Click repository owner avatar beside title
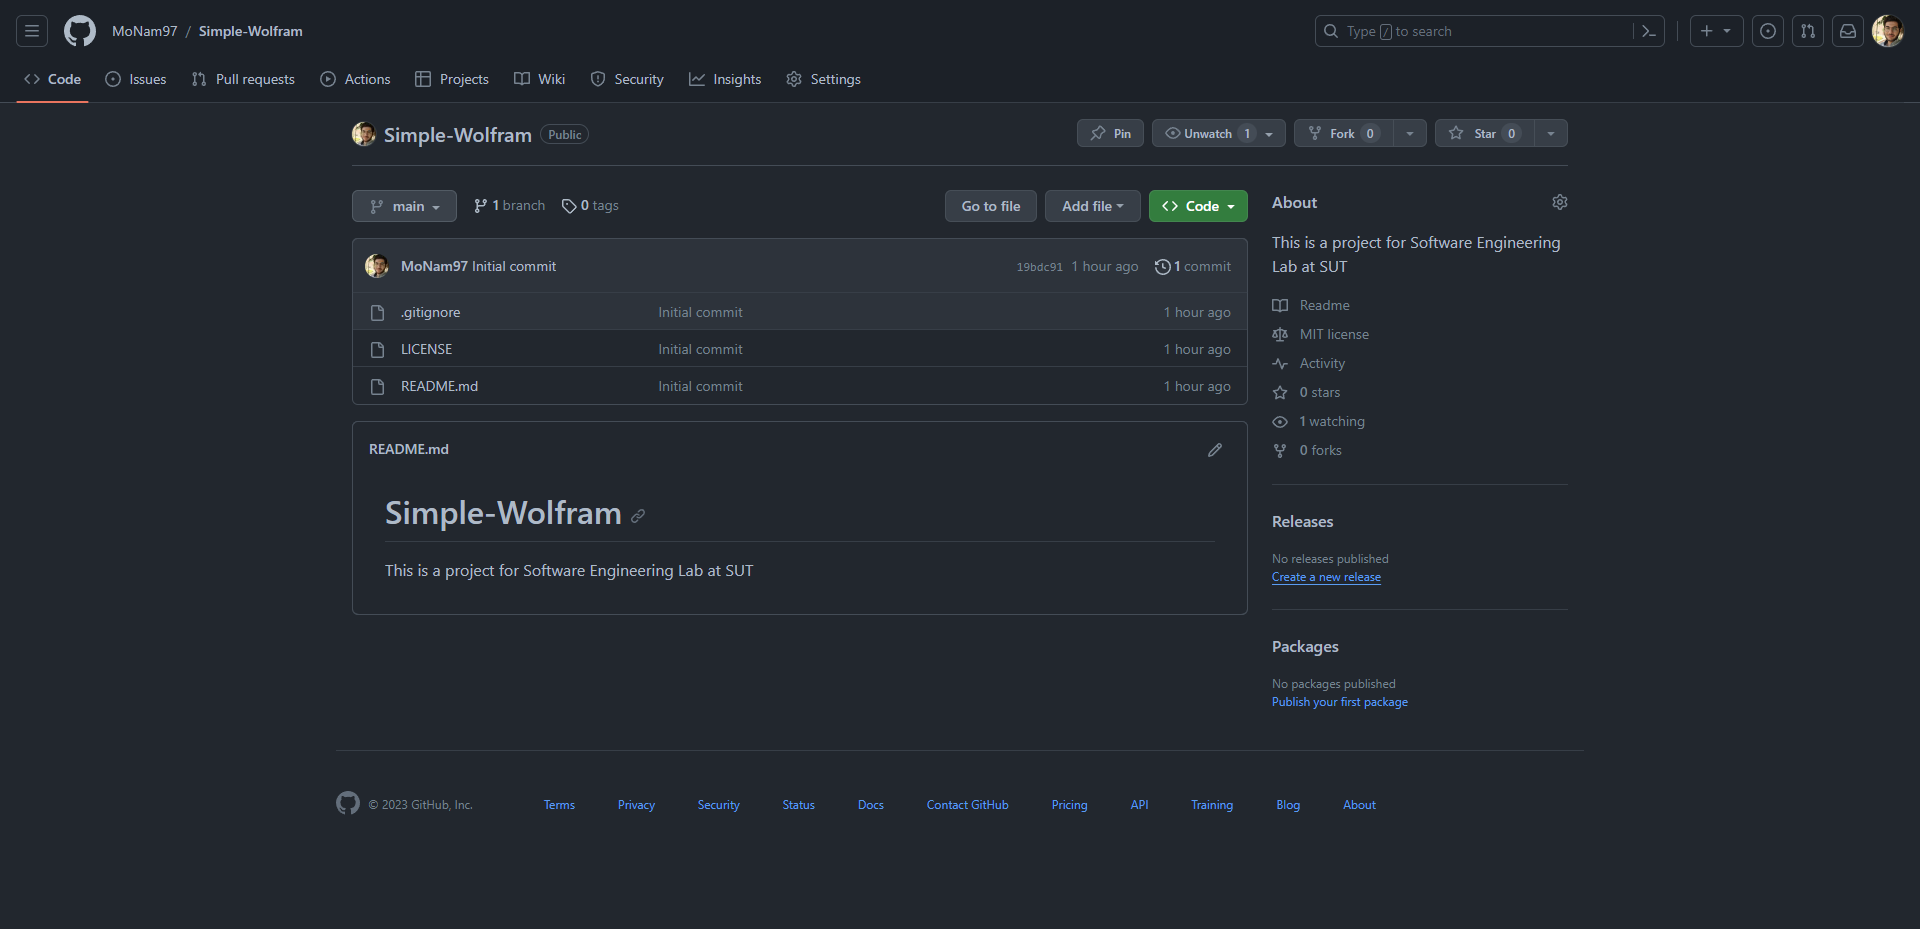This screenshot has height=929, width=1920. (x=364, y=134)
